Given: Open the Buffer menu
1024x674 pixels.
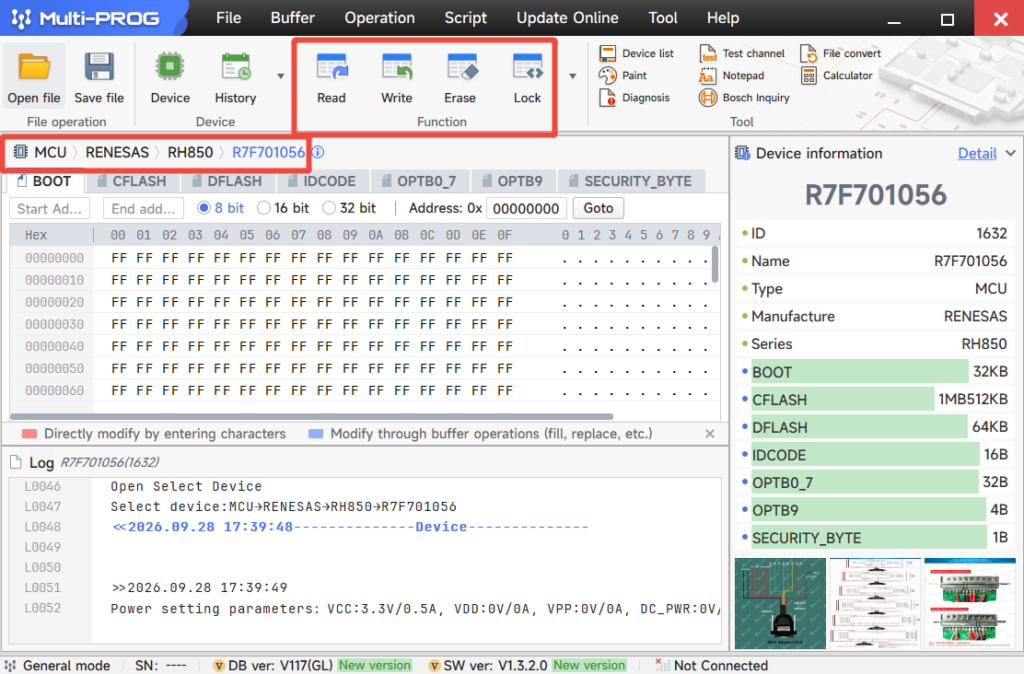Looking at the screenshot, I should (293, 18).
